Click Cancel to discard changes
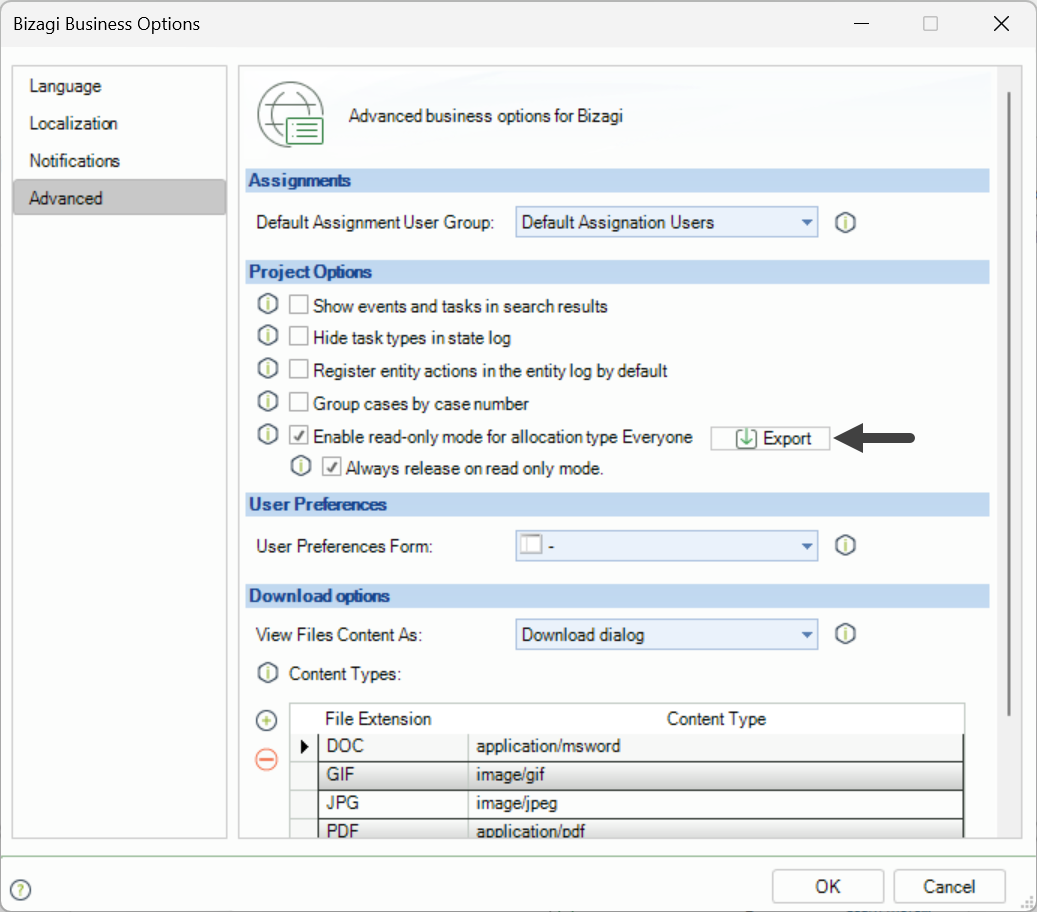 949,886
